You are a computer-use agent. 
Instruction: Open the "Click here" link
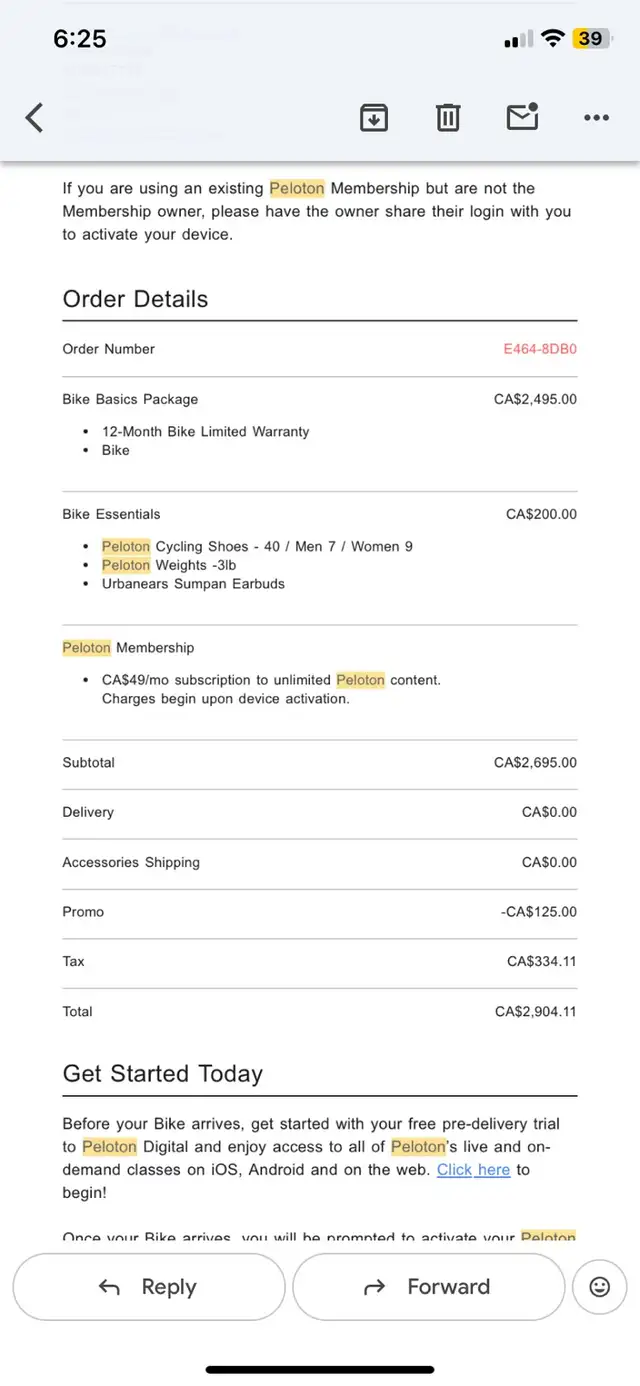point(473,1169)
